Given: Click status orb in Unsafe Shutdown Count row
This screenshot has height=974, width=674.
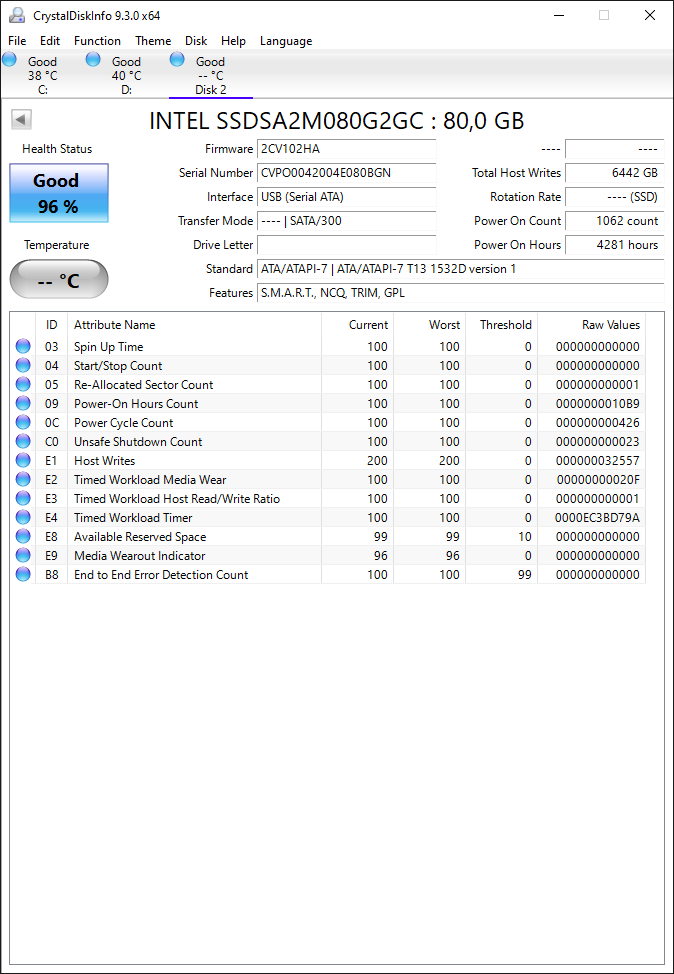Looking at the screenshot, I should 23,441.
